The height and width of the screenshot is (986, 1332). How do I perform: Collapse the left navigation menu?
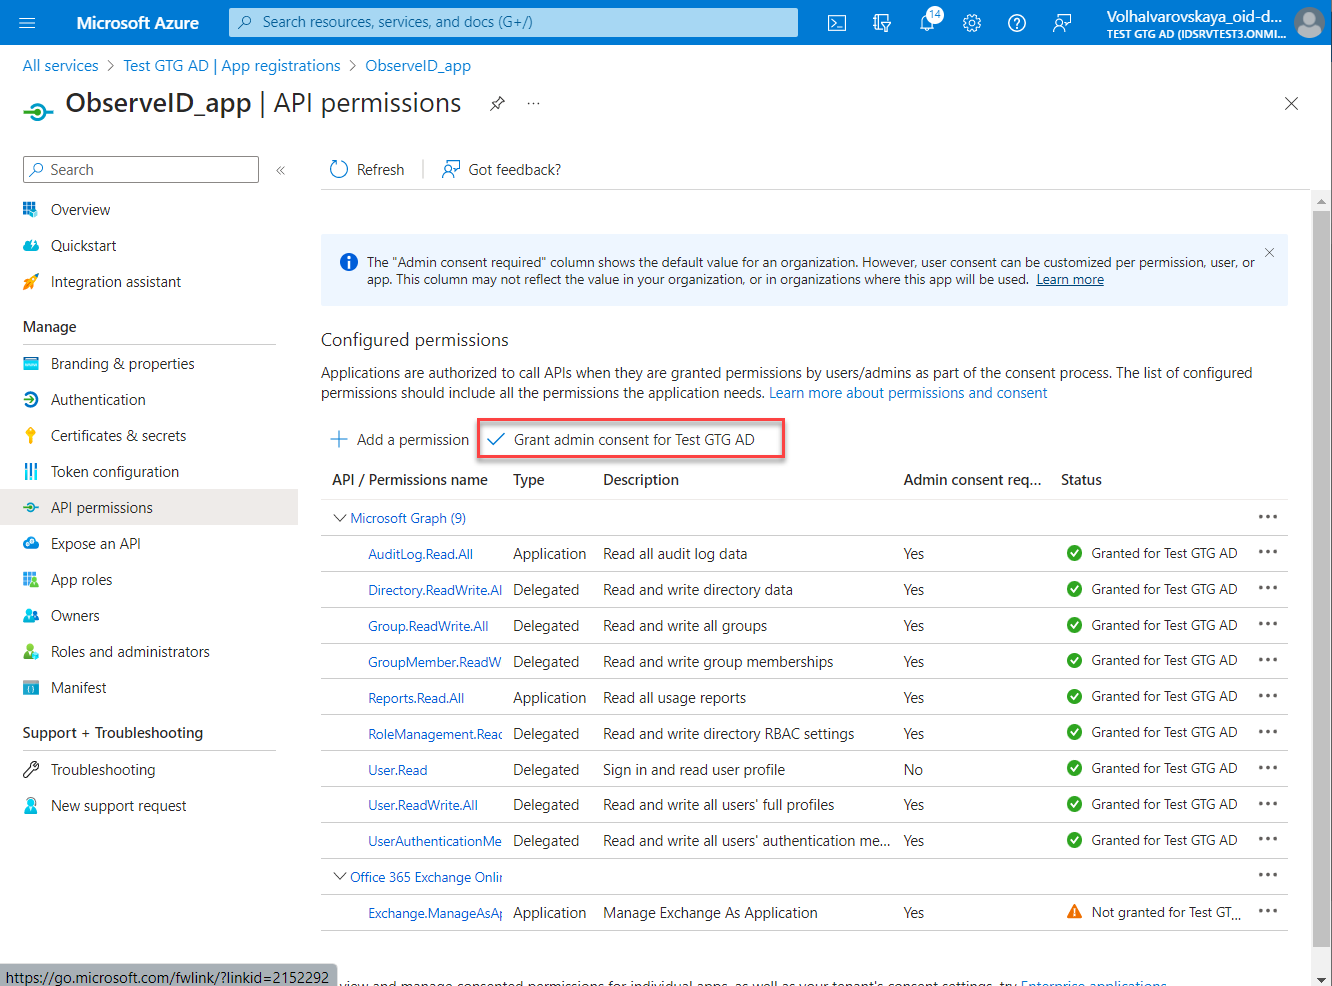coord(281,170)
